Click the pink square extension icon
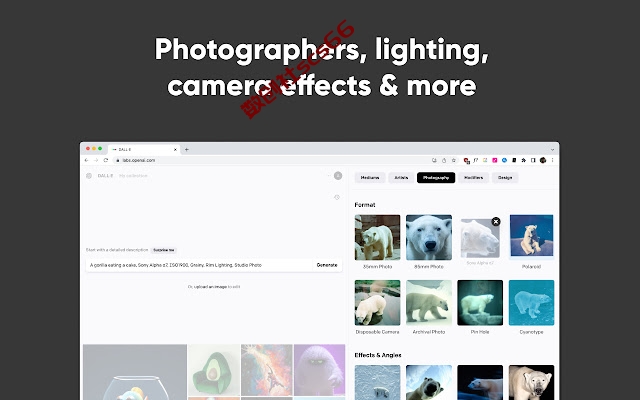The image size is (640, 400). coord(495,160)
